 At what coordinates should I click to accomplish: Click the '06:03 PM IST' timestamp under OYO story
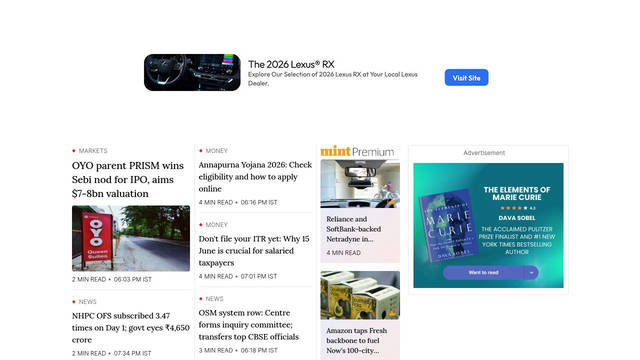click(133, 280)
